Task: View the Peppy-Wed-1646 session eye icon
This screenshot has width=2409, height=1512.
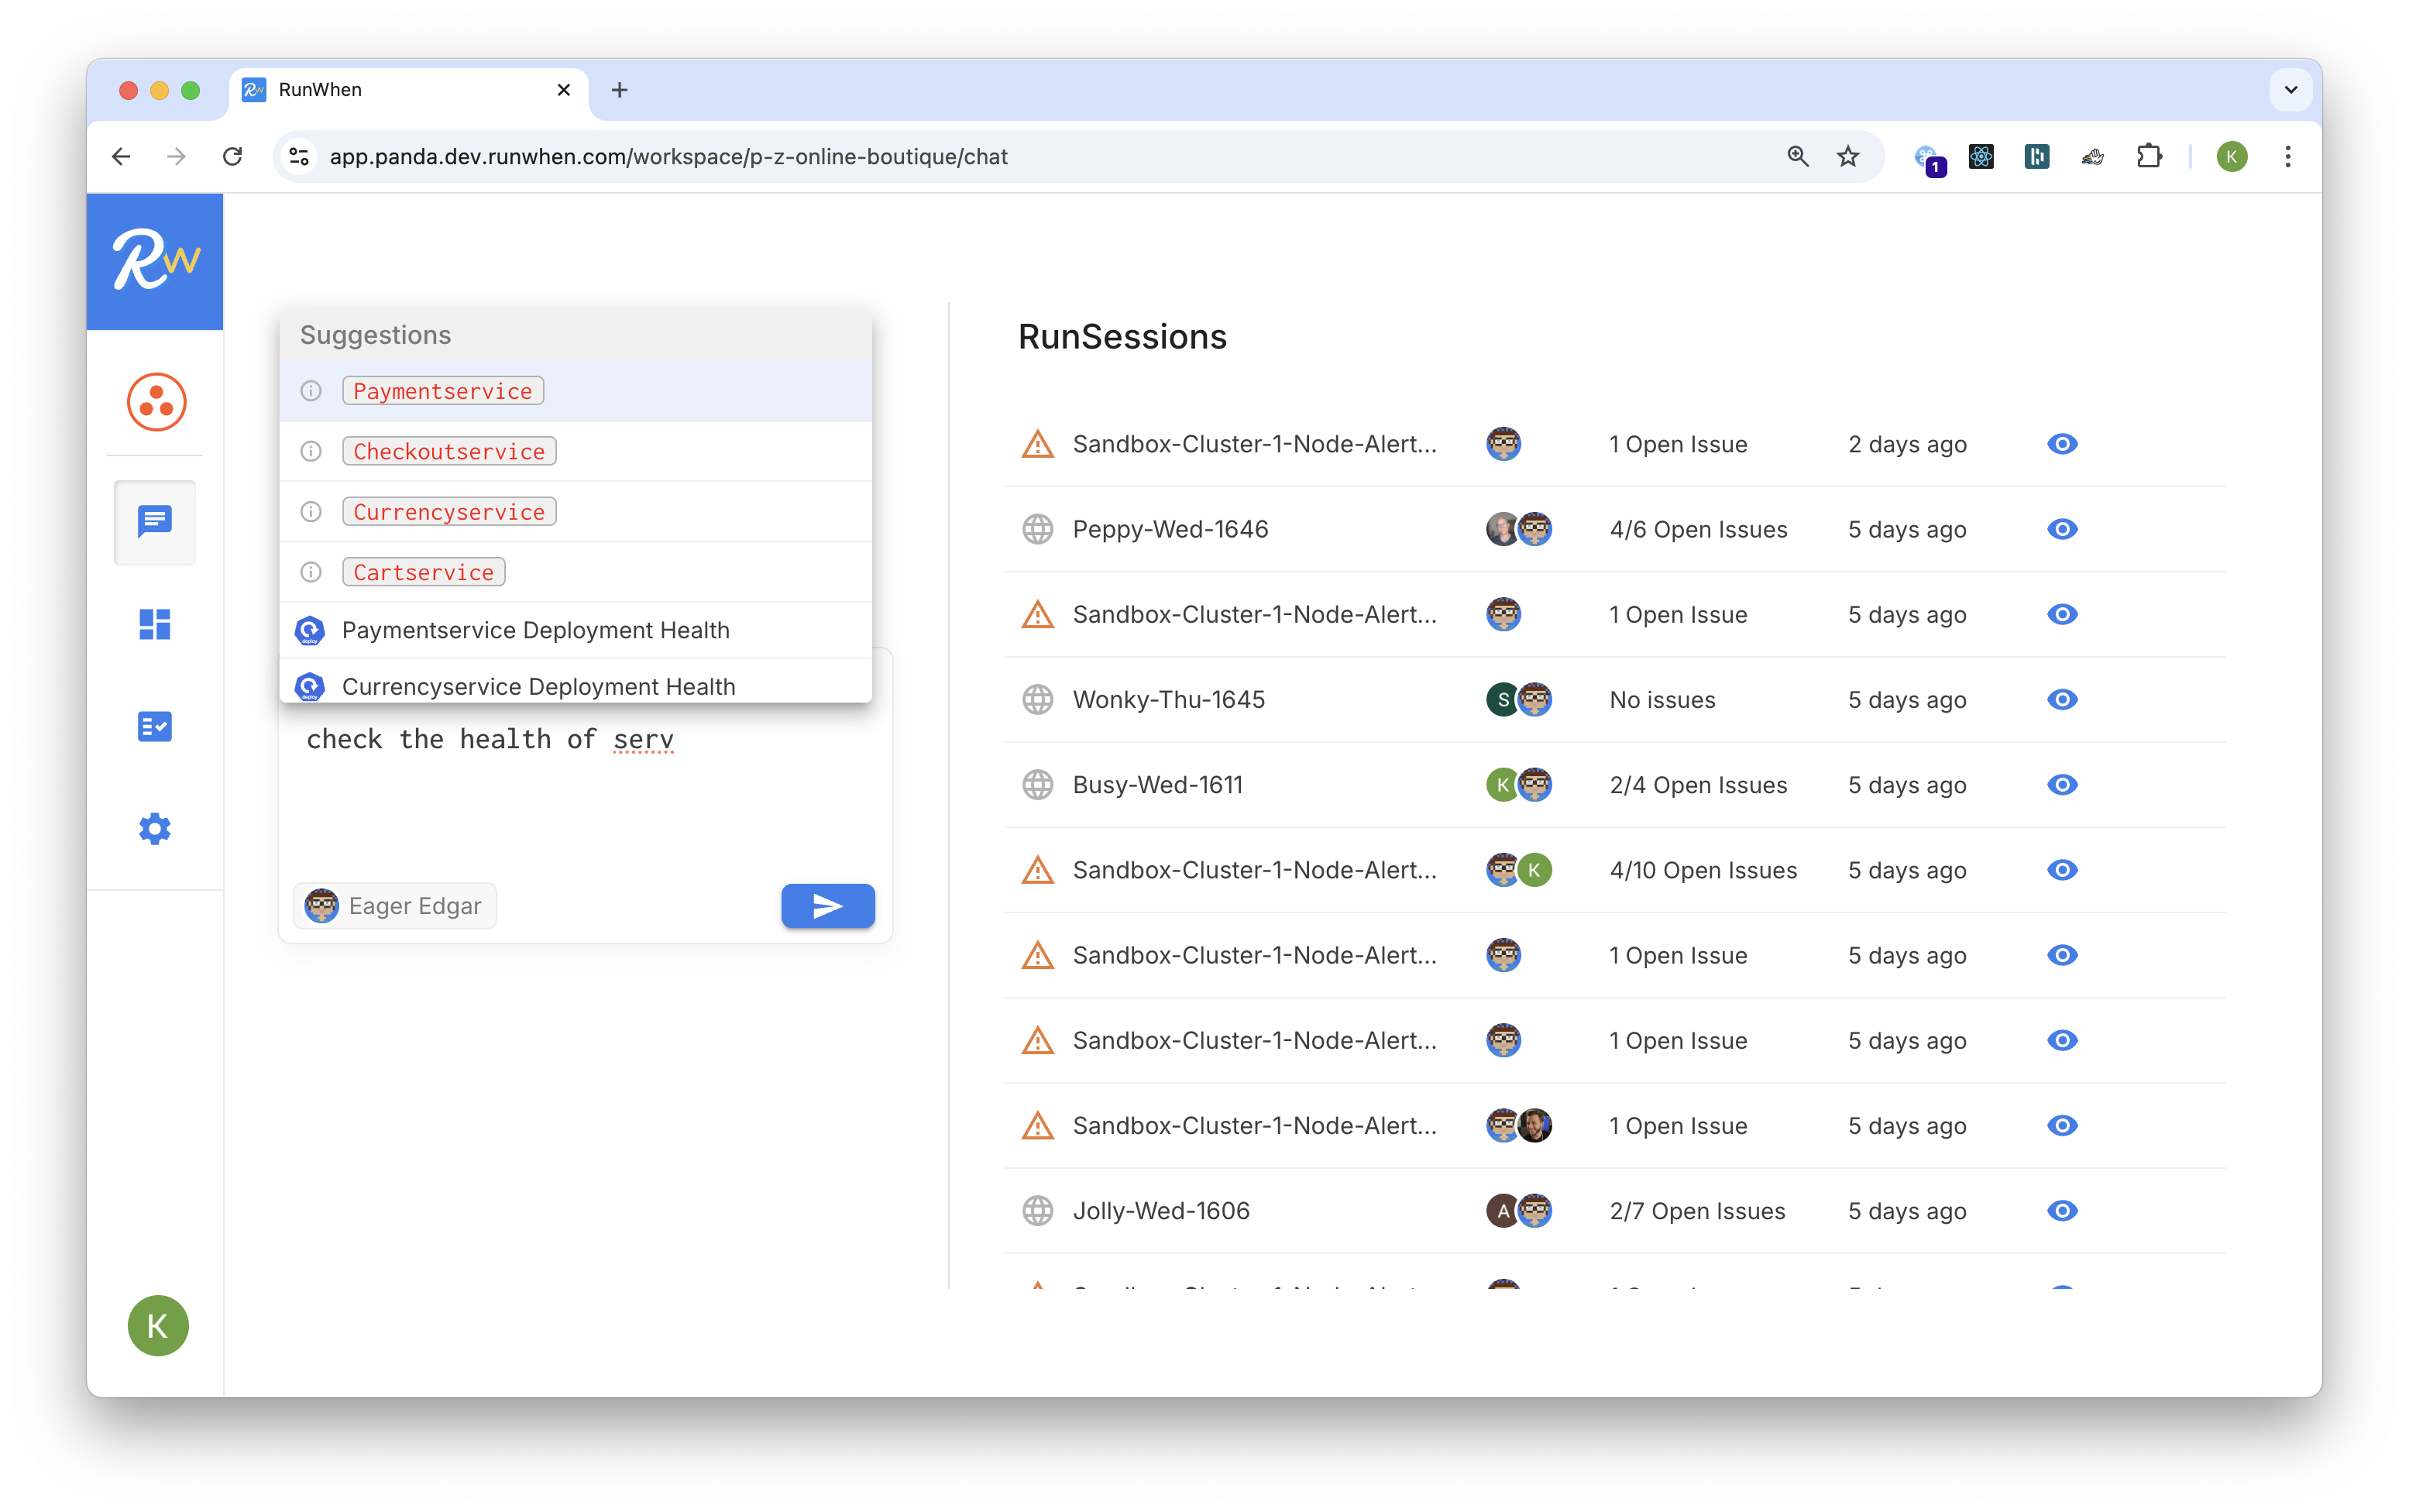Action: tap(2062, 529)
